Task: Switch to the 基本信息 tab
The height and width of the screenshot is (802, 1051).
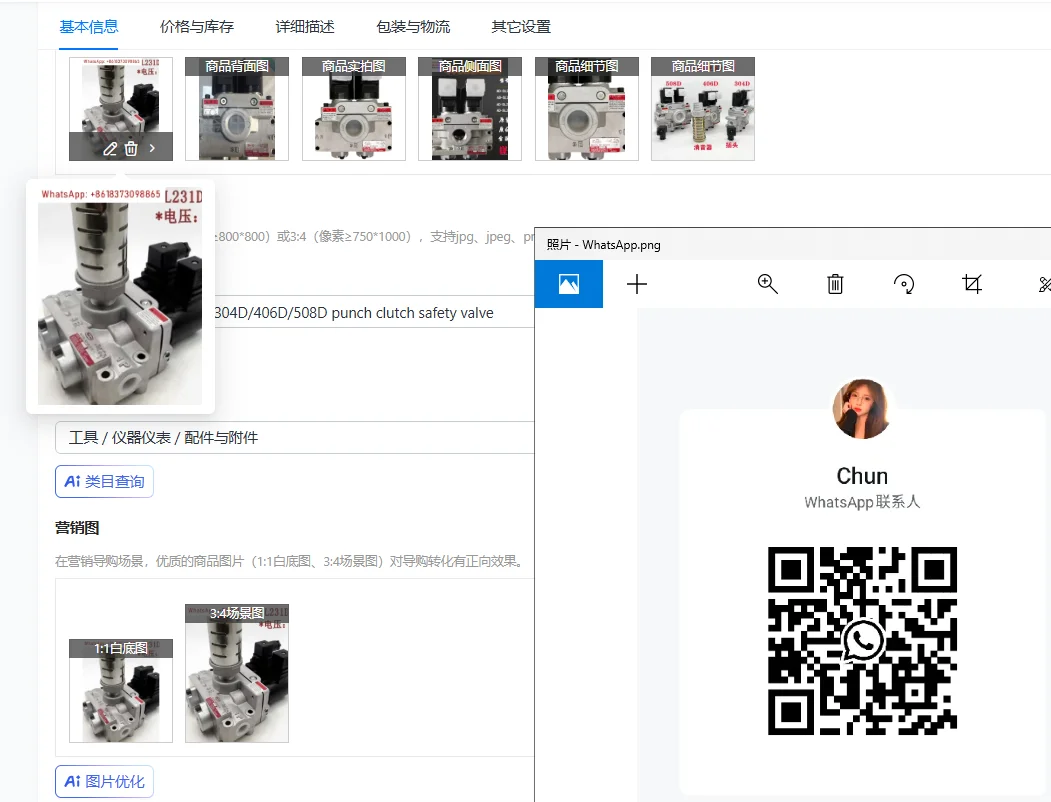Action: click(x=88, y=27)
